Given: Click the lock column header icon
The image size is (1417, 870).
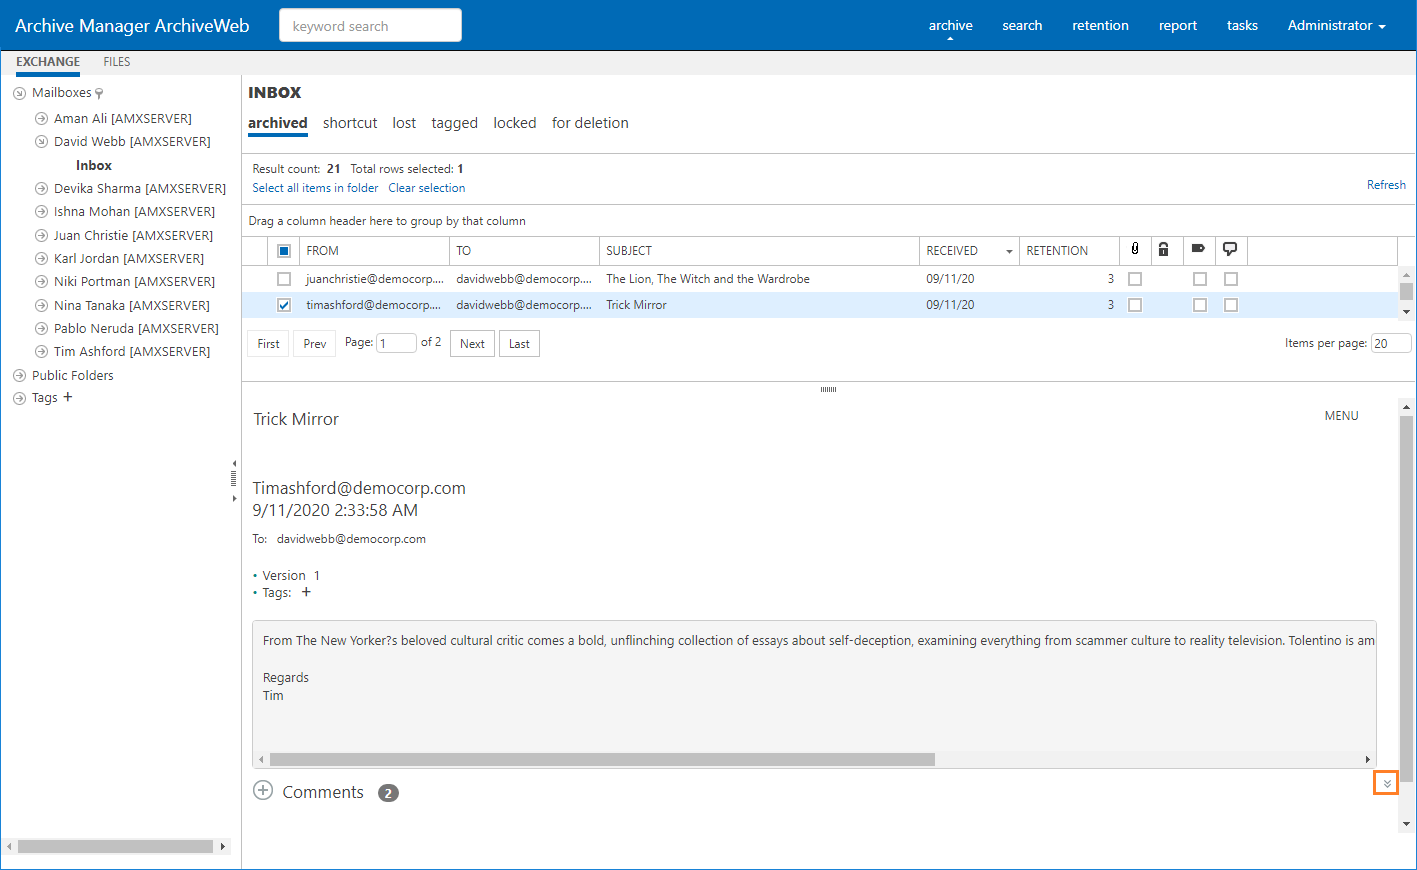Looking at the screenshot, I should click(1163, 249).
